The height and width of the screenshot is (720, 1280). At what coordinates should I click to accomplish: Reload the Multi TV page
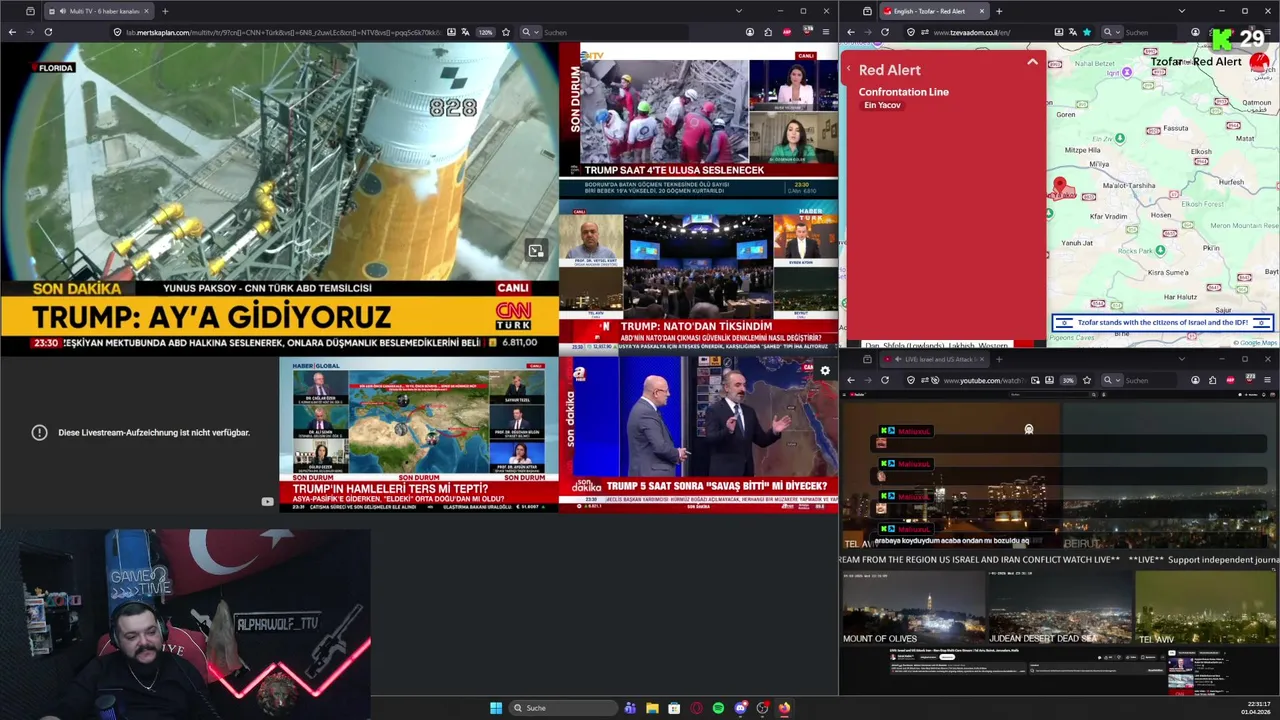(x=48, y=32)
